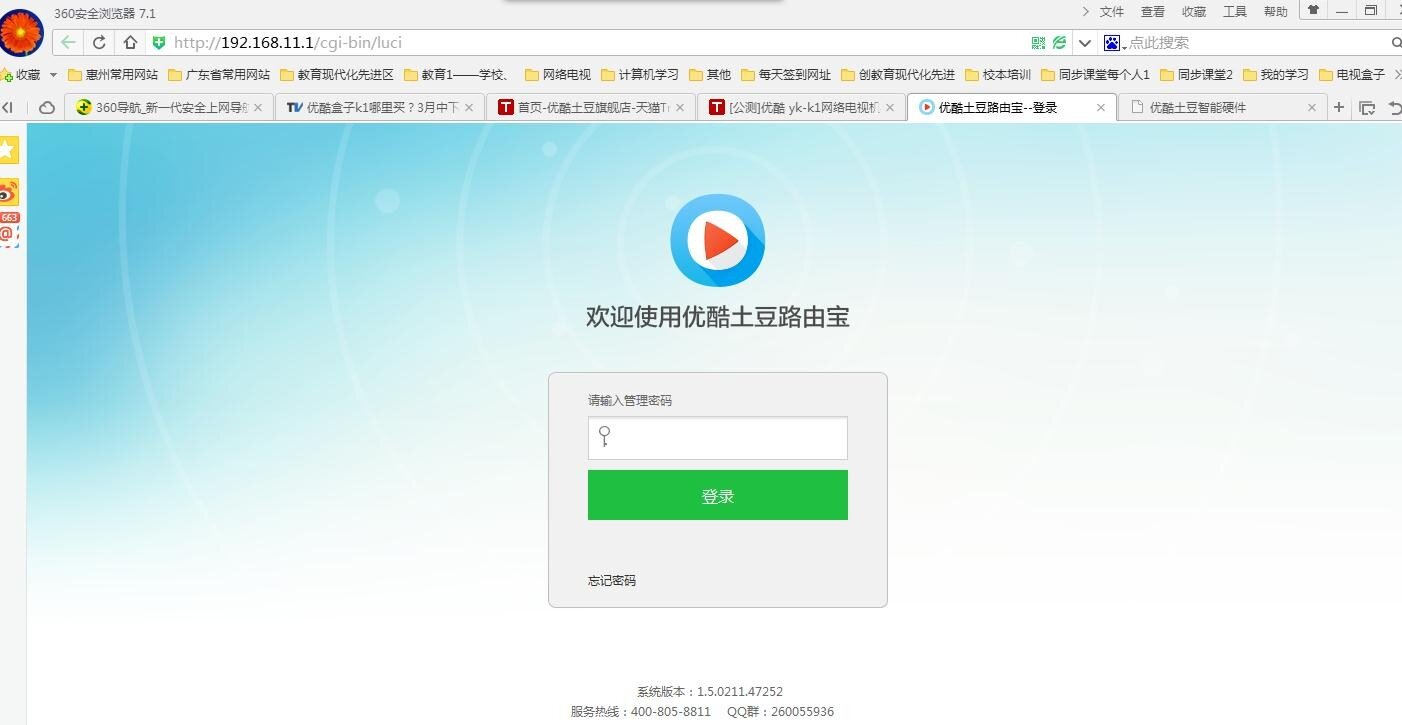
Task: Restore closed tab with the undo arrow
Action: 1395,107
